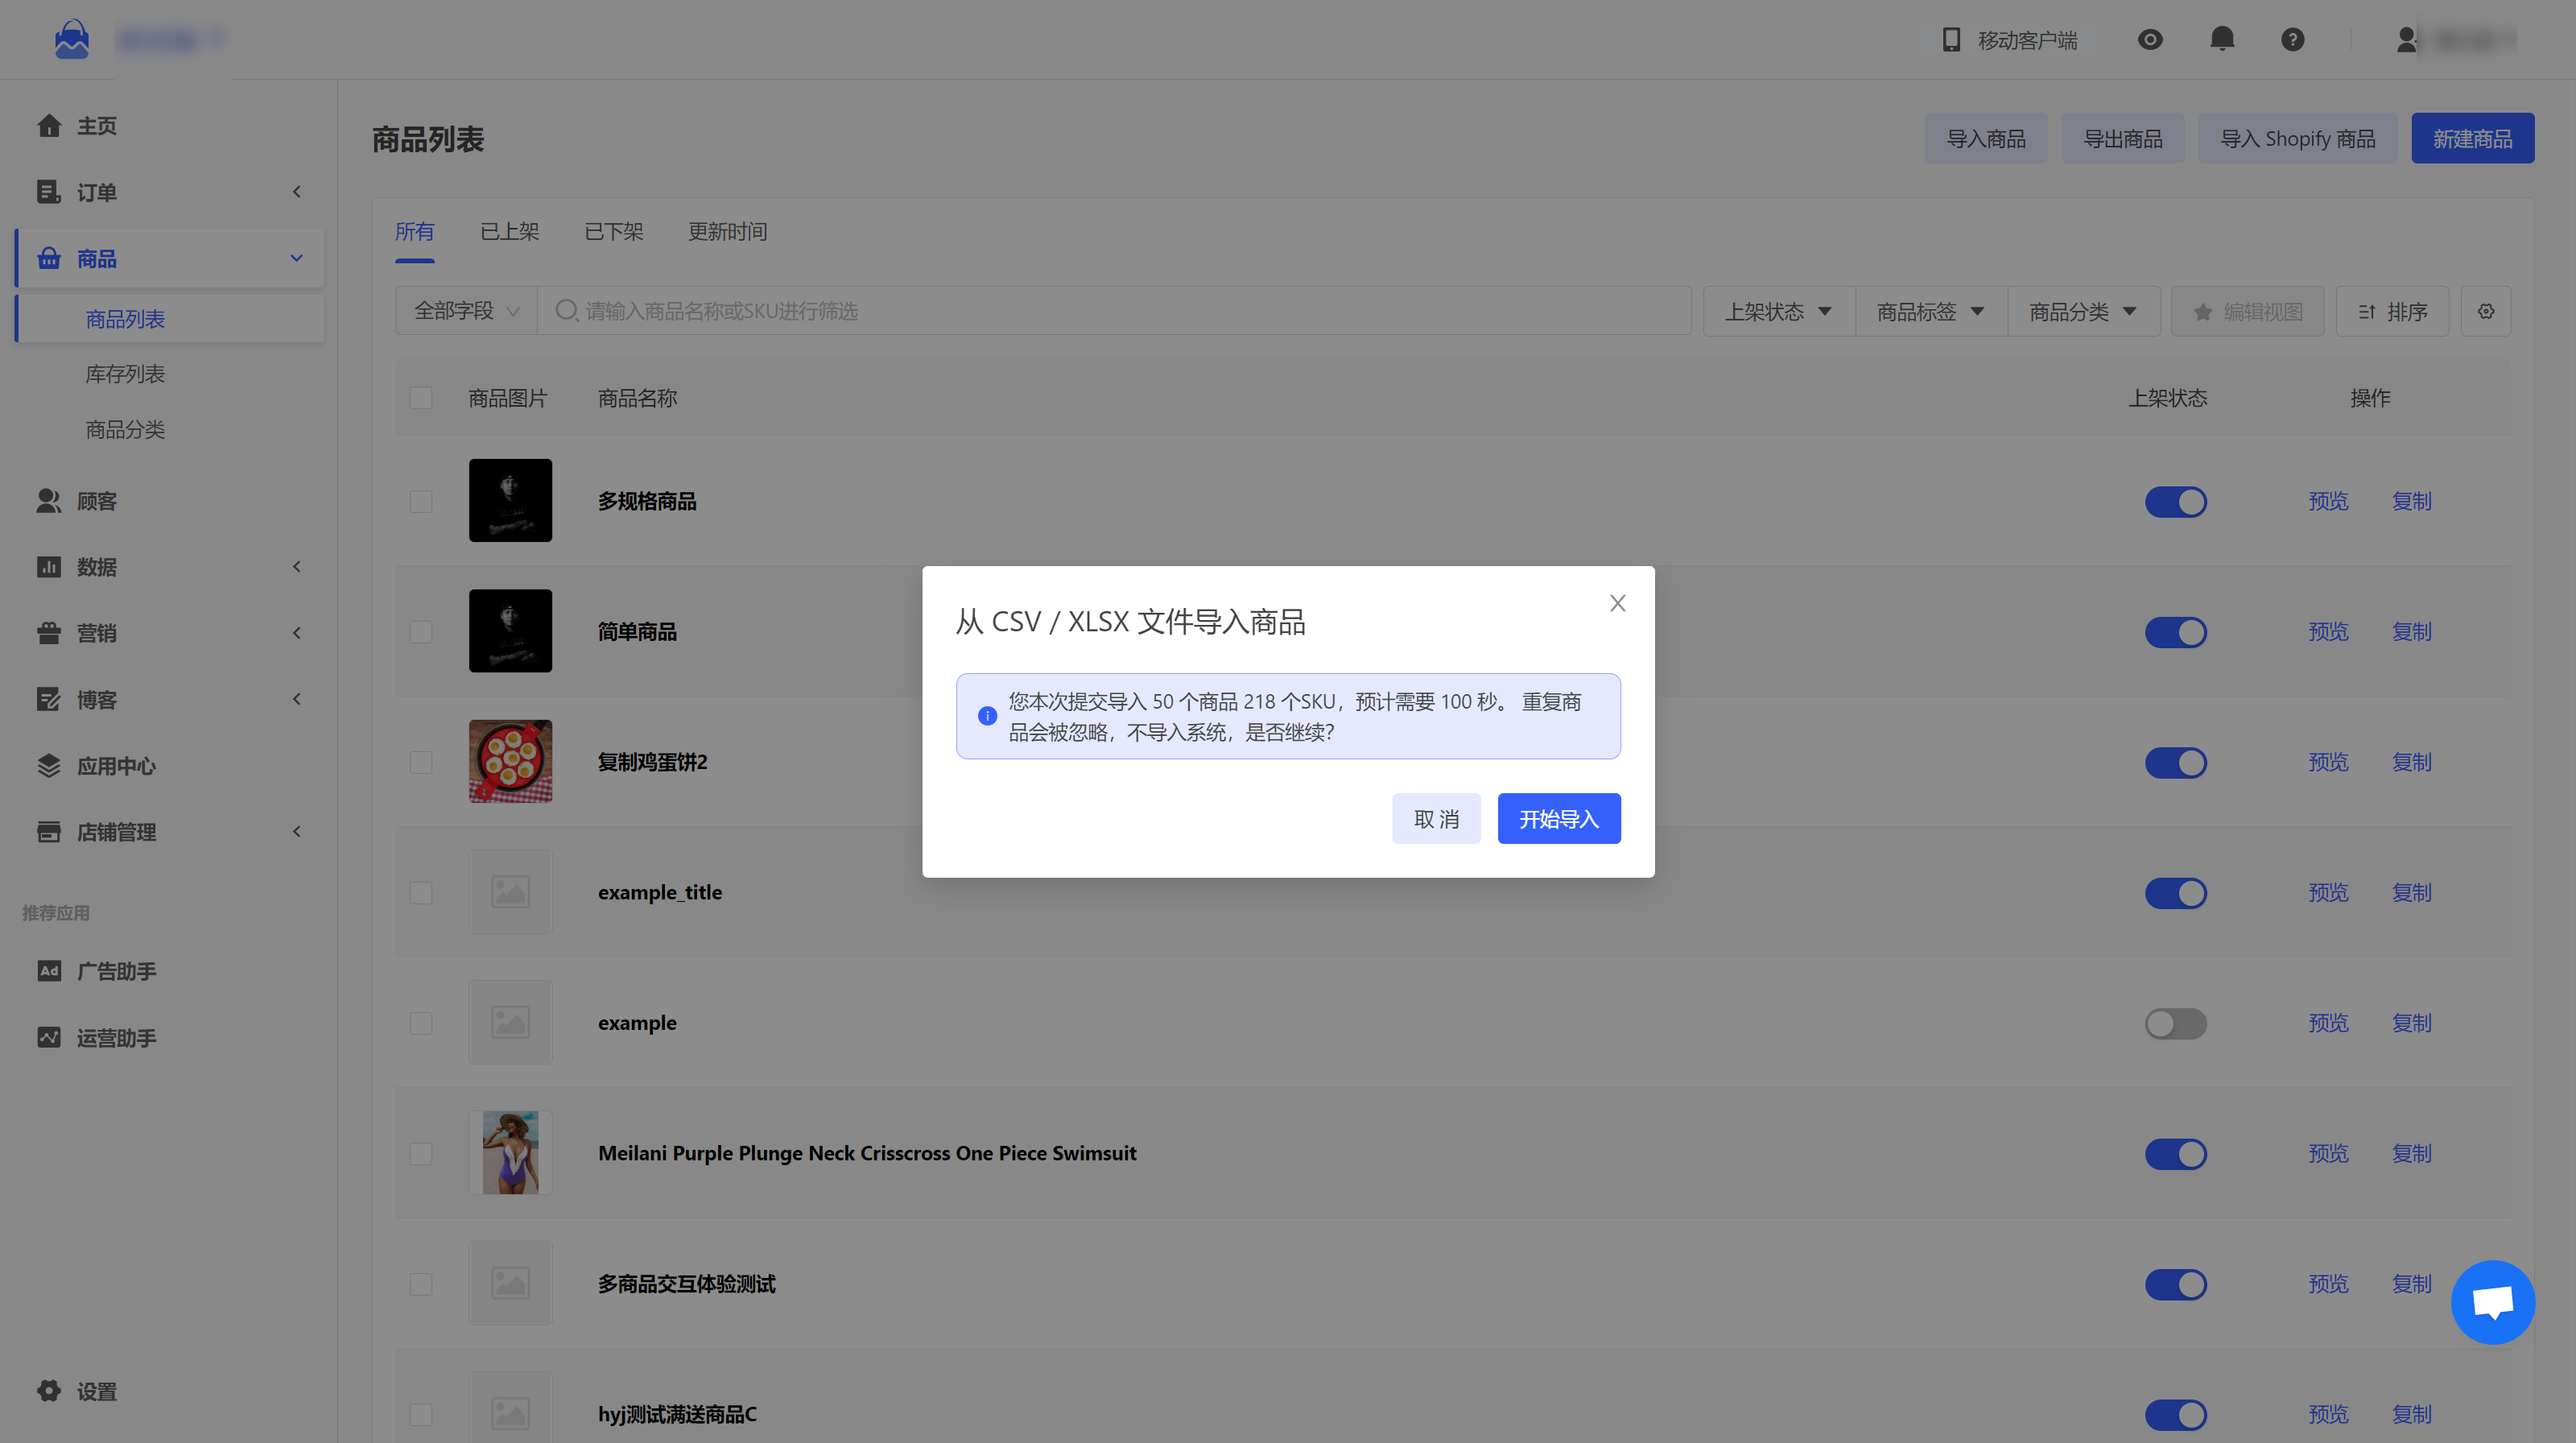Click the layers icon beside 应用中心

pos(49,766)
